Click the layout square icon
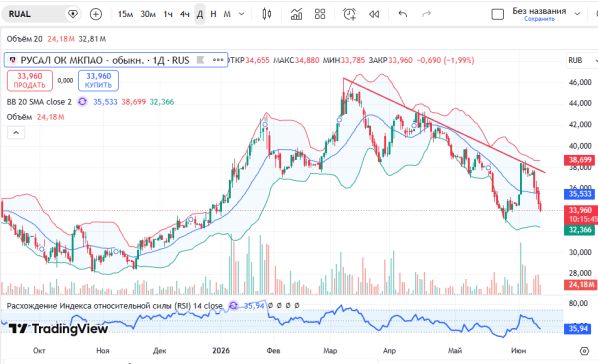 pyautogui.click(x=498, y=14)
